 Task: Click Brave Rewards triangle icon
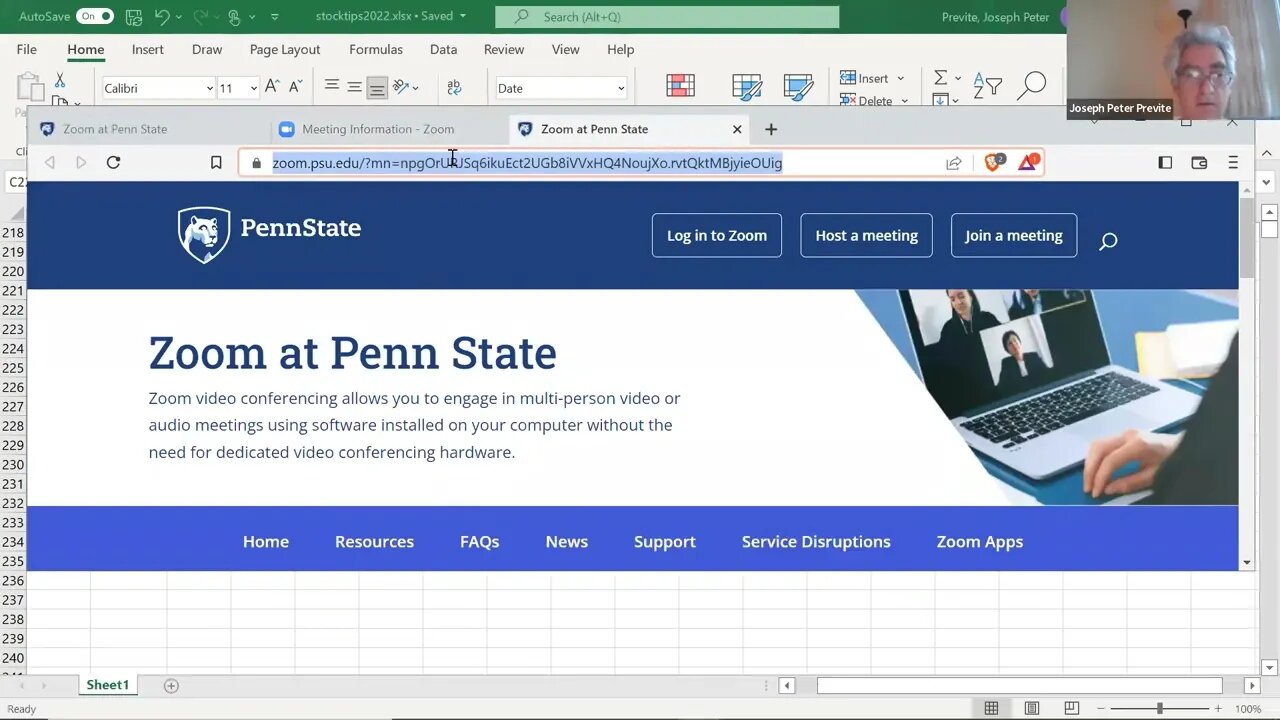click(1028, 162)
